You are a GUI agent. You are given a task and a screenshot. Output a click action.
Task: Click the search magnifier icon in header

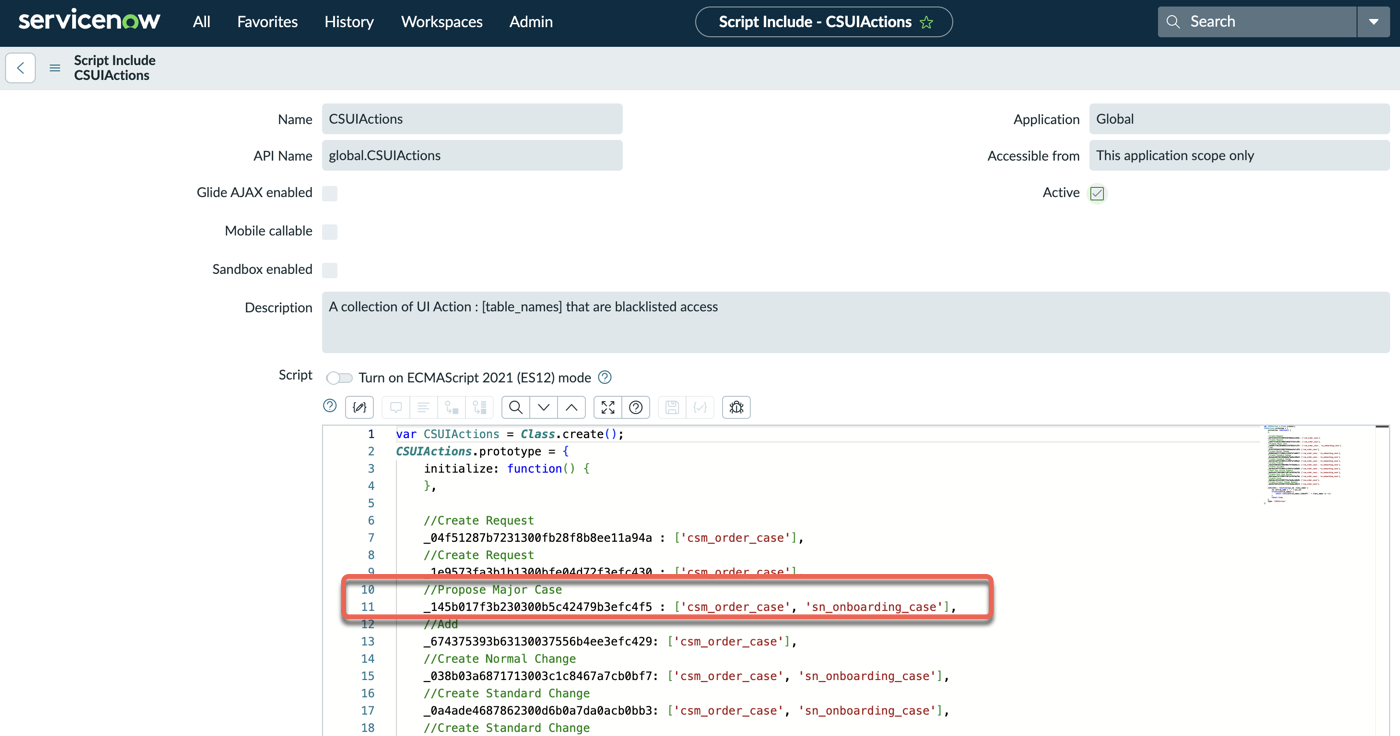tap(1174, 21)
